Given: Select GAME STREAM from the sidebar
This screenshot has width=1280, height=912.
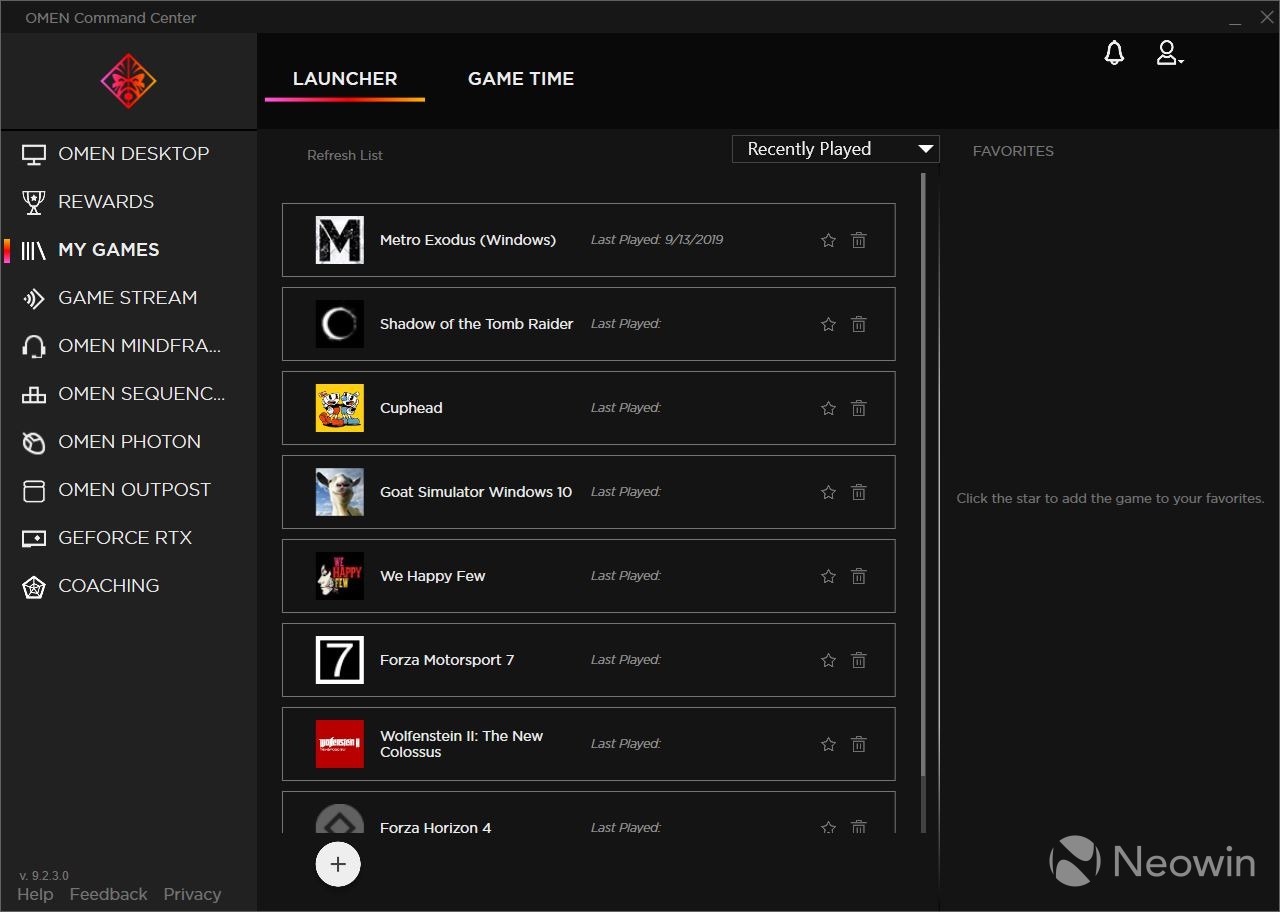Looking at the screenshot, I should point(127,298).
